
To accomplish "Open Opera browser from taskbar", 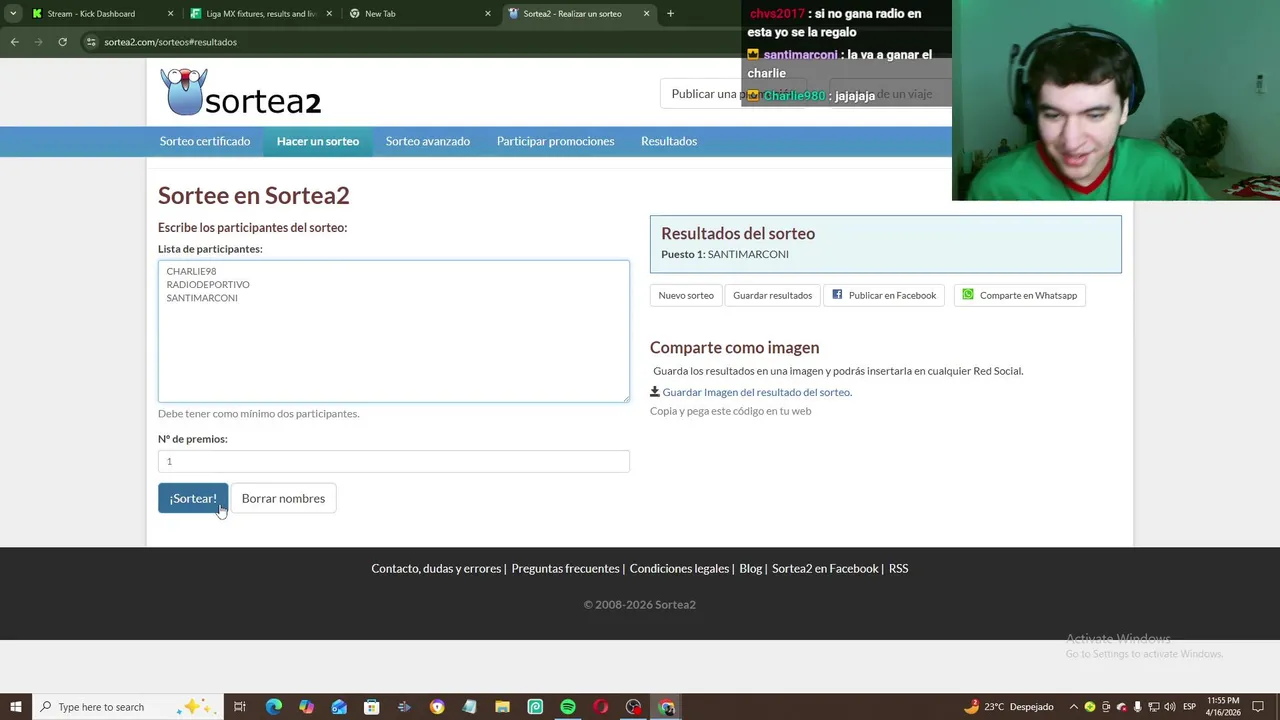I will point(601,707).
